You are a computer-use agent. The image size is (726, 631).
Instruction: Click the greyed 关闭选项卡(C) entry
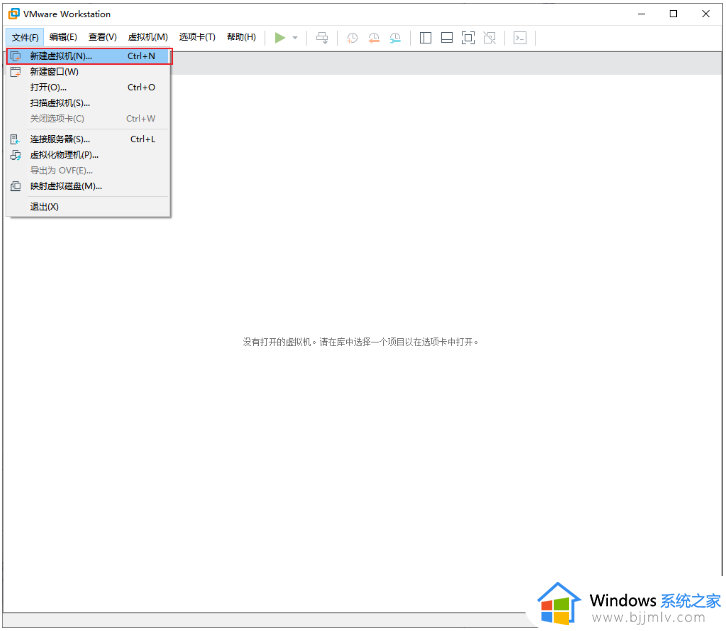click(x=88, y=119)
